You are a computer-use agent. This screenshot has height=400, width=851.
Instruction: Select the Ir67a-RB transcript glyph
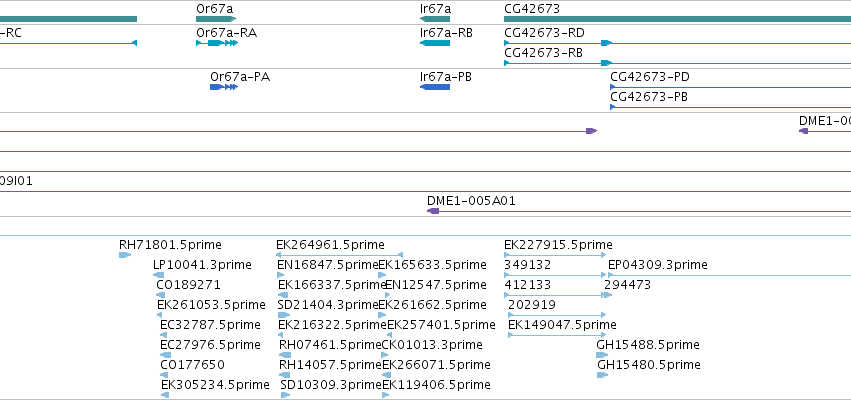pos(435,43)
